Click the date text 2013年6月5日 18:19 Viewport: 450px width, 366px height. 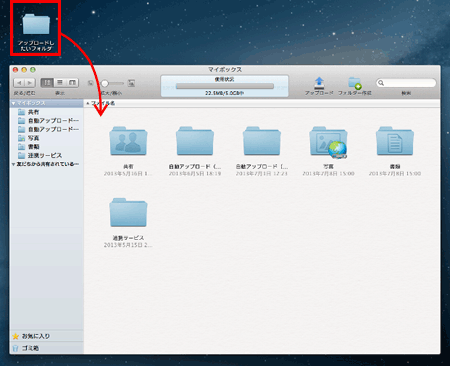click(x=195, y=174)
